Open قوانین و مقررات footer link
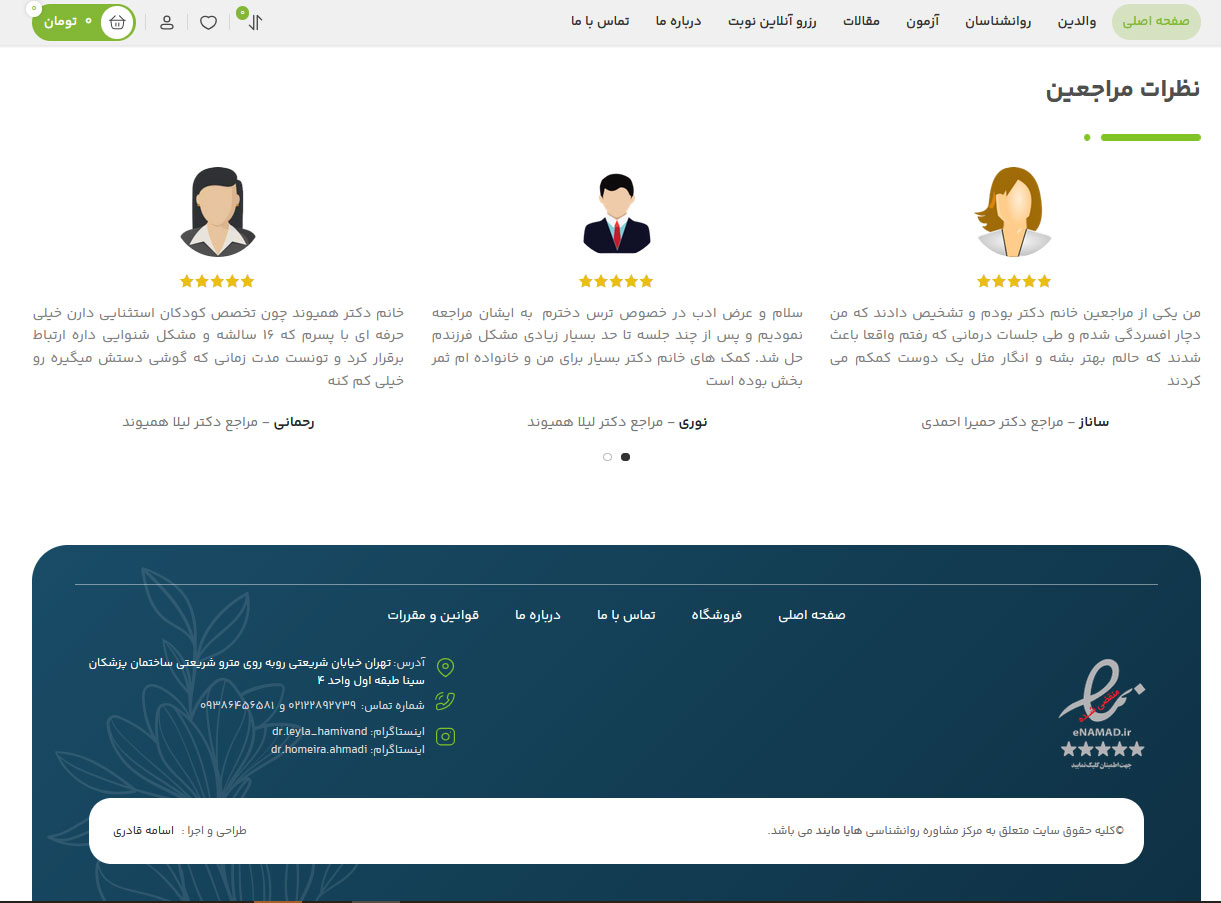This screenshot has height=903, width=1221. click(x=433, y=615)
